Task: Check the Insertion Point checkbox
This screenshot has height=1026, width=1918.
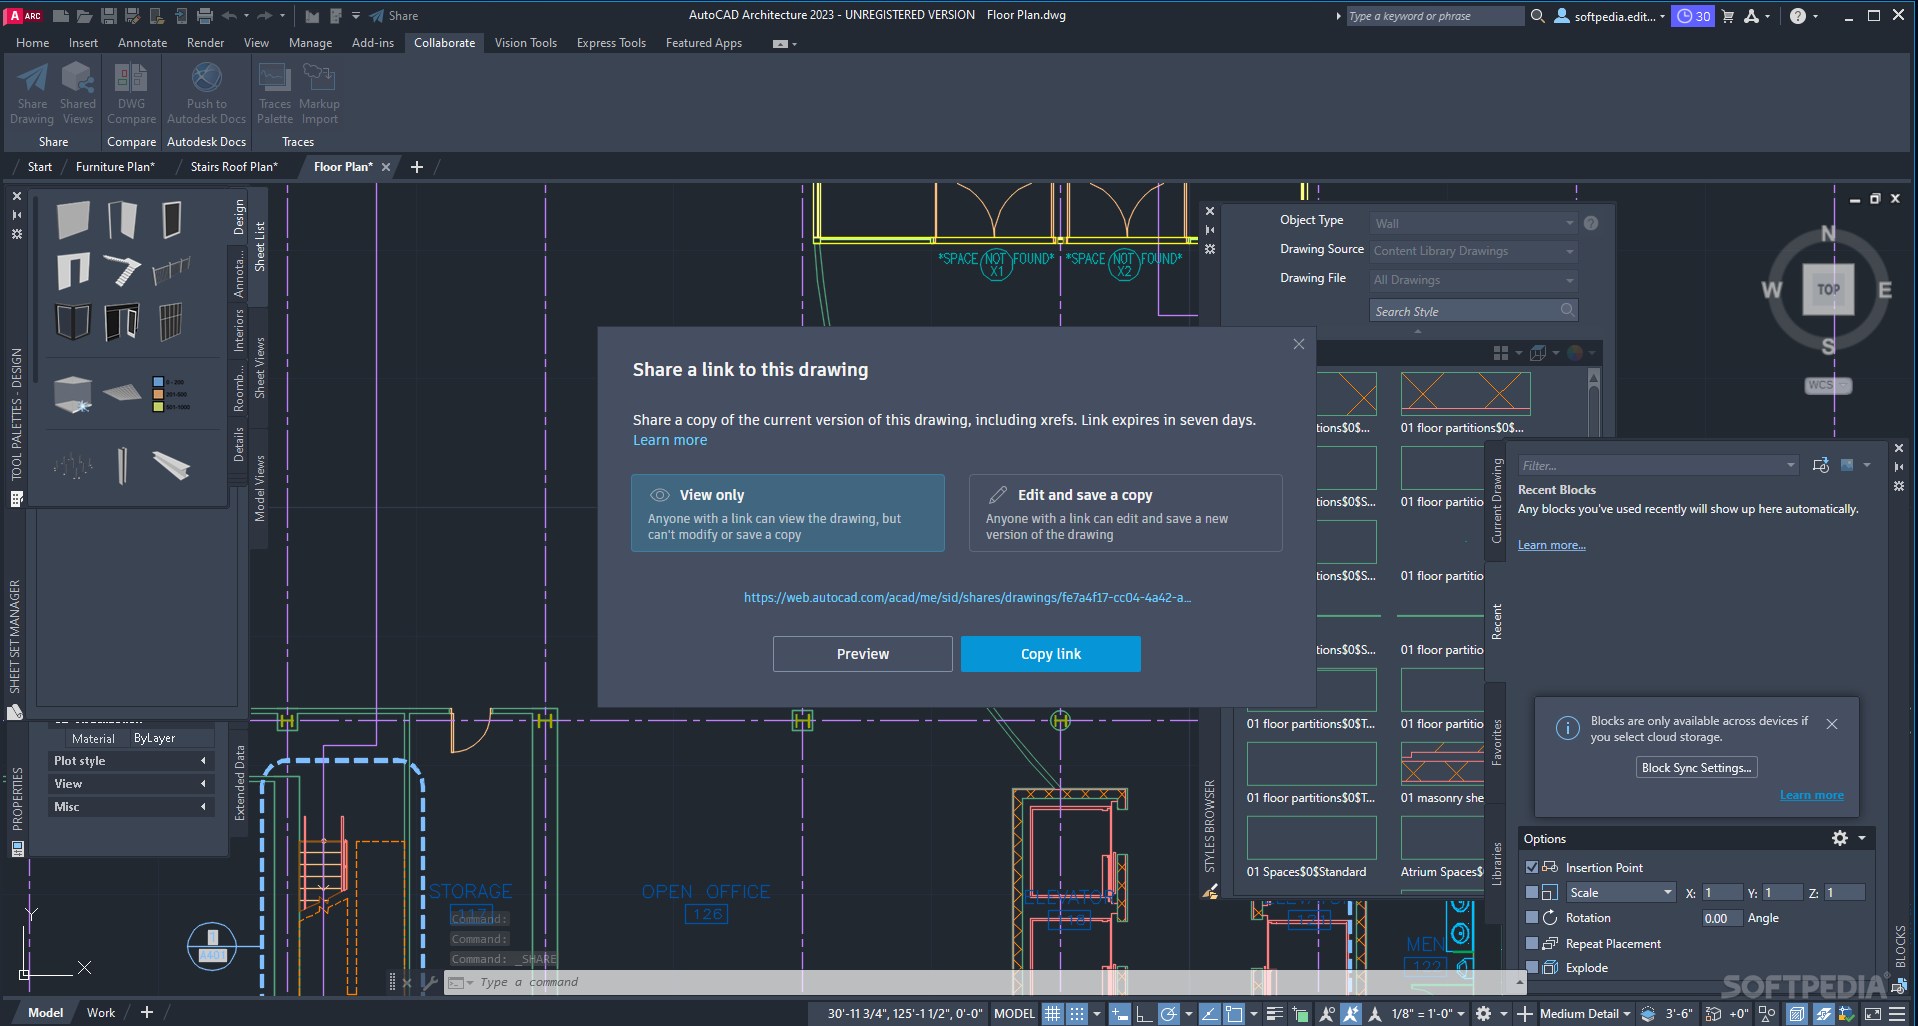Action: click(x=1531, y=867)
